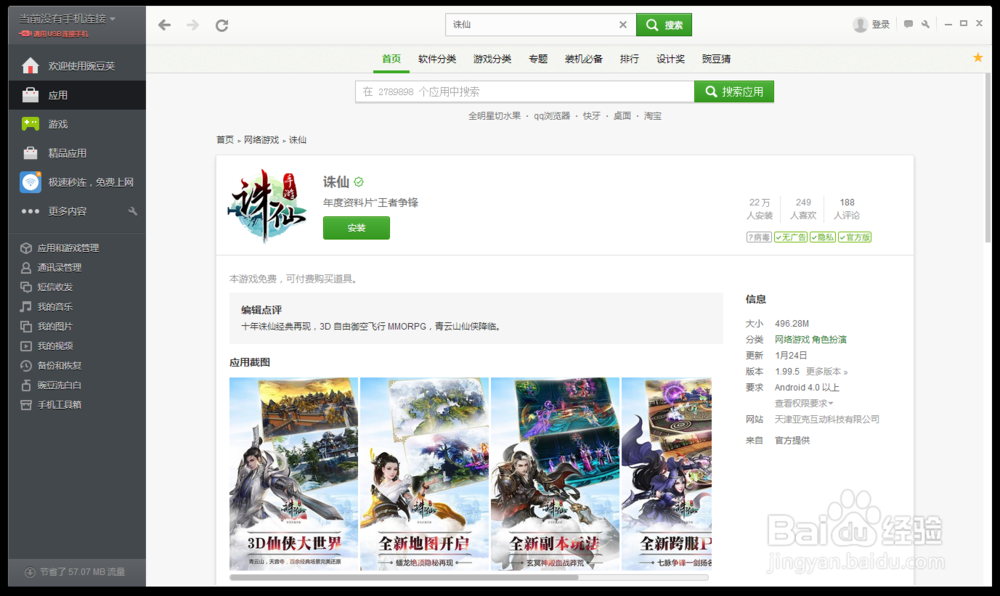Click 更多版本 link
This screenshot has height=596, width=1000.
coord(827,372)
